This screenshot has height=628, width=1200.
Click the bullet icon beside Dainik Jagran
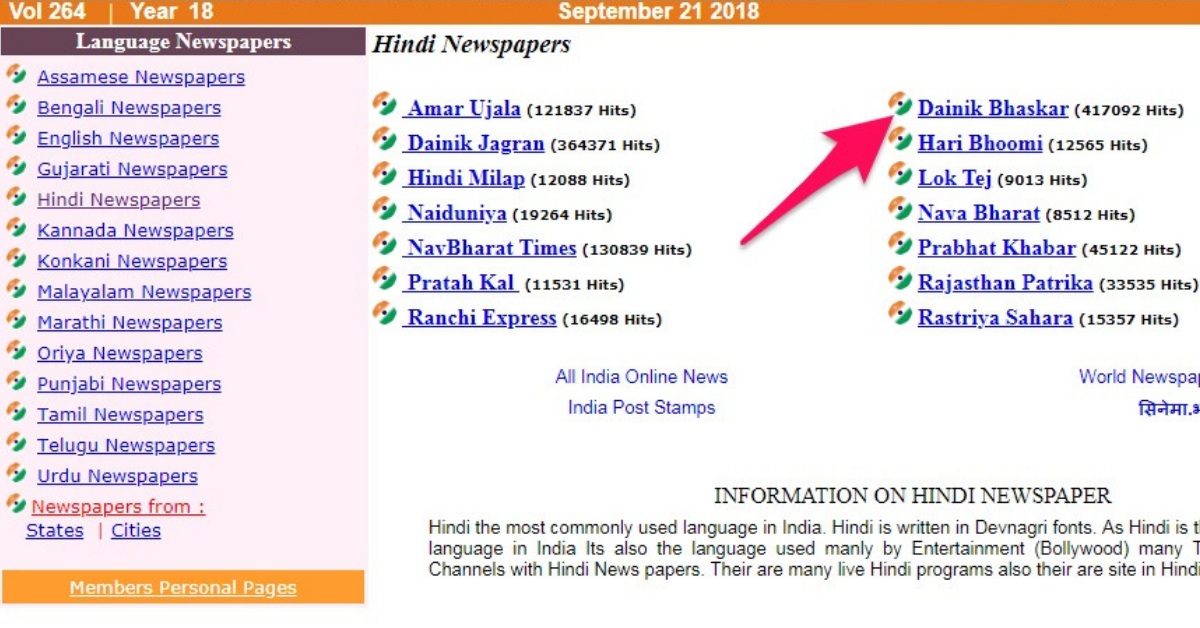coord(385,139)
